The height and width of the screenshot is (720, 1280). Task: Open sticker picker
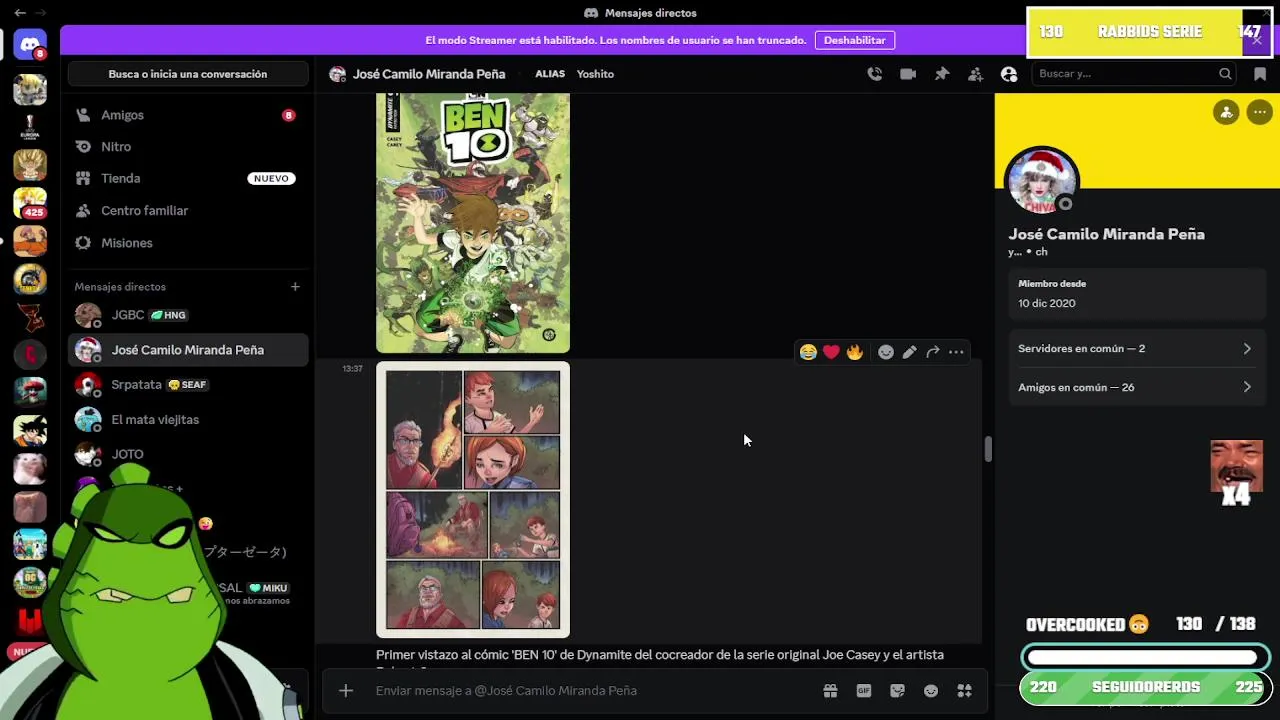point(897,691)
